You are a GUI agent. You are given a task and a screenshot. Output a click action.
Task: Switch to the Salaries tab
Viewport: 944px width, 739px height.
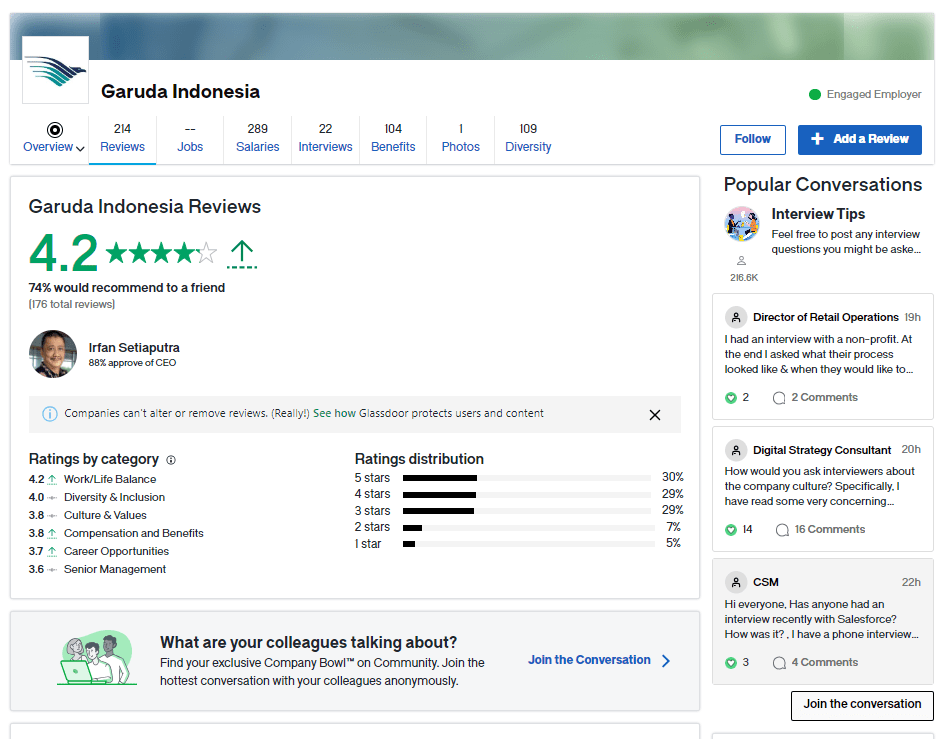(x=258, y=139)
